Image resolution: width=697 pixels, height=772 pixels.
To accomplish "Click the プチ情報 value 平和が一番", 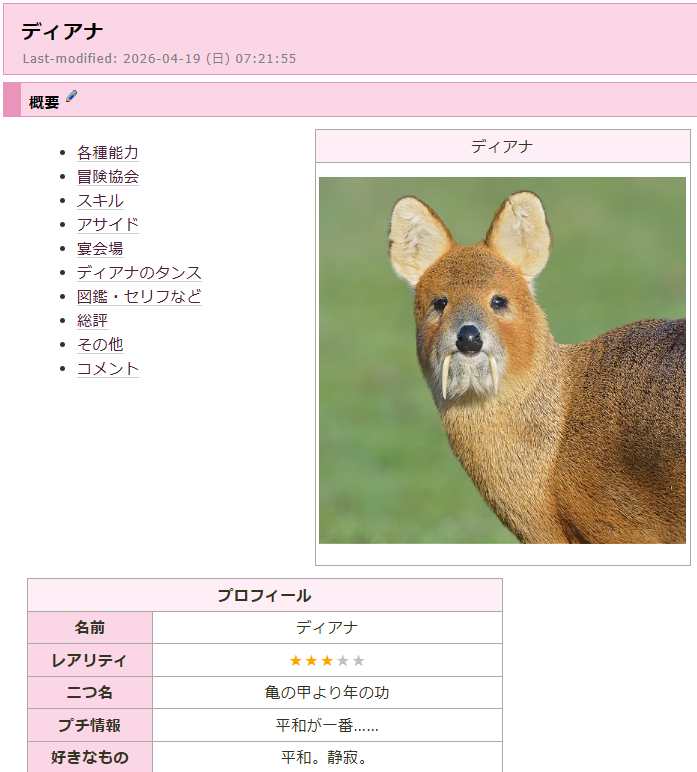I will pyautogui.click(x=327, y=725).
